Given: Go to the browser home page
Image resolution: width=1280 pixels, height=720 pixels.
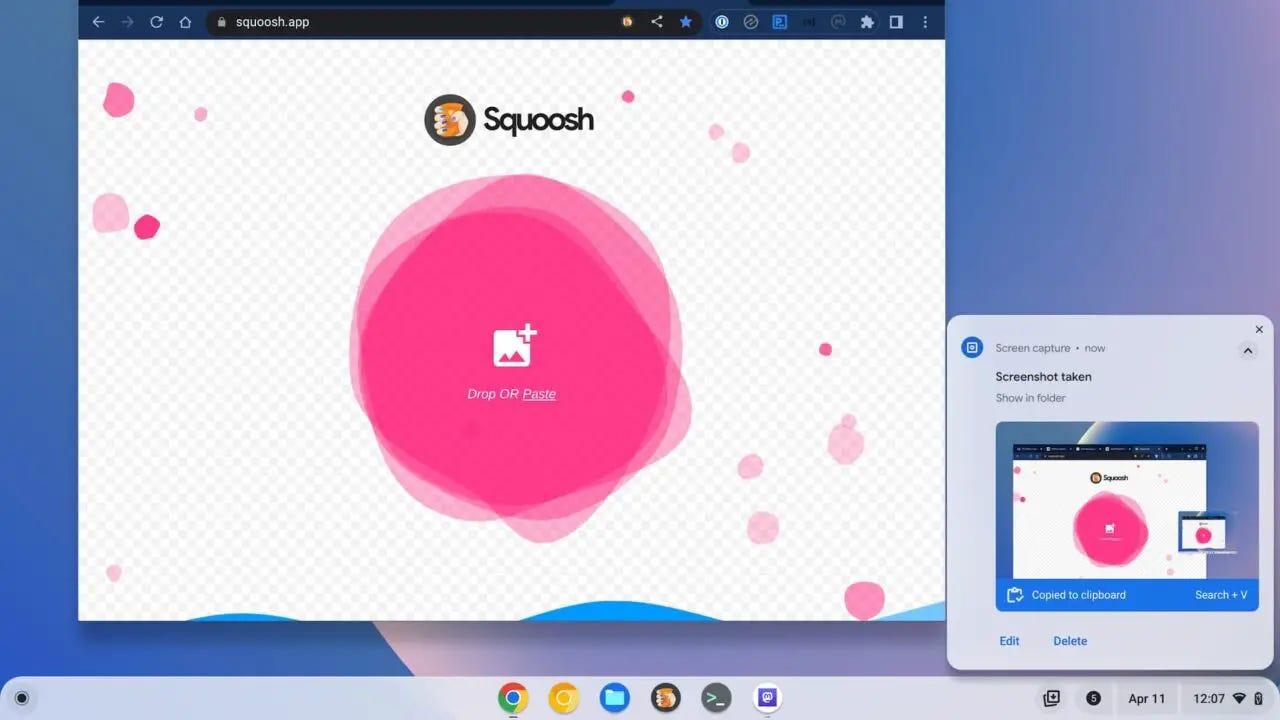Looking at the screenshot, I should [185, 21].
